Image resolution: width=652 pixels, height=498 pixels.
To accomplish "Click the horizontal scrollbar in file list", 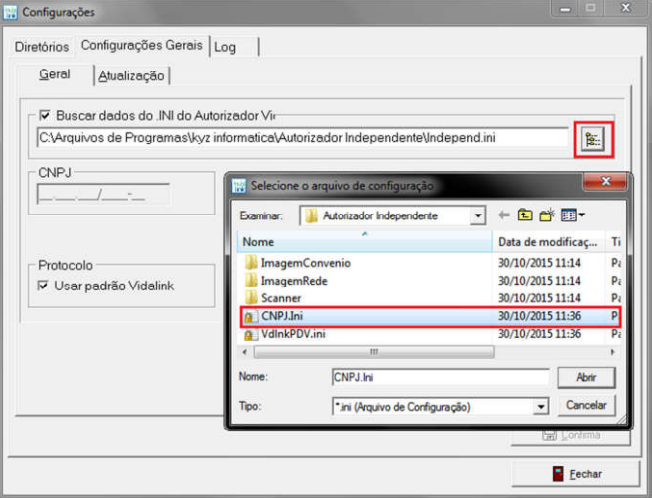I will [x=375, y=352].
